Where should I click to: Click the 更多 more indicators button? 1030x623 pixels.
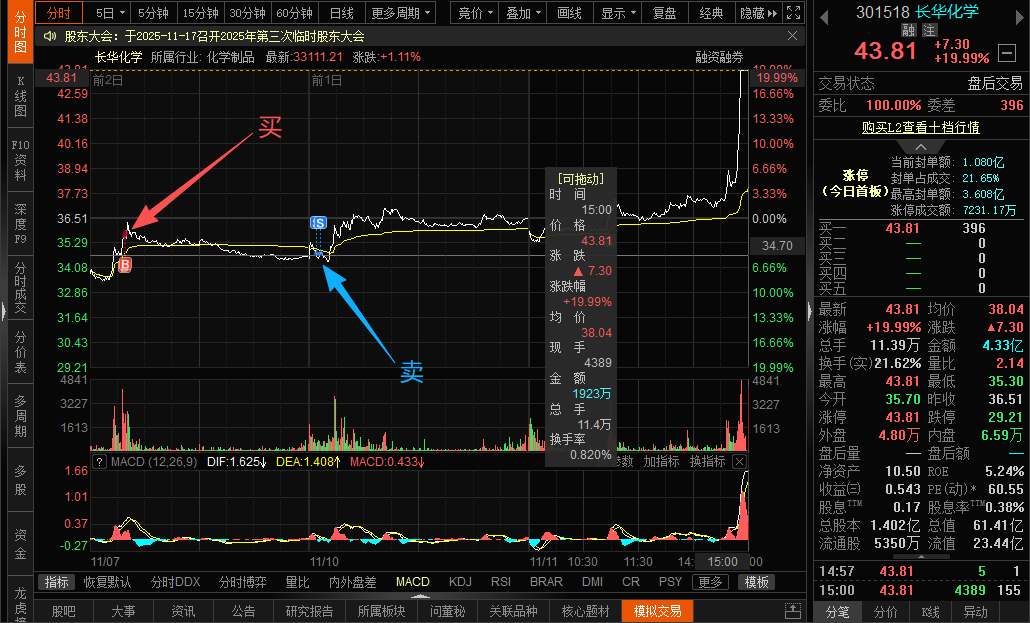709,582
